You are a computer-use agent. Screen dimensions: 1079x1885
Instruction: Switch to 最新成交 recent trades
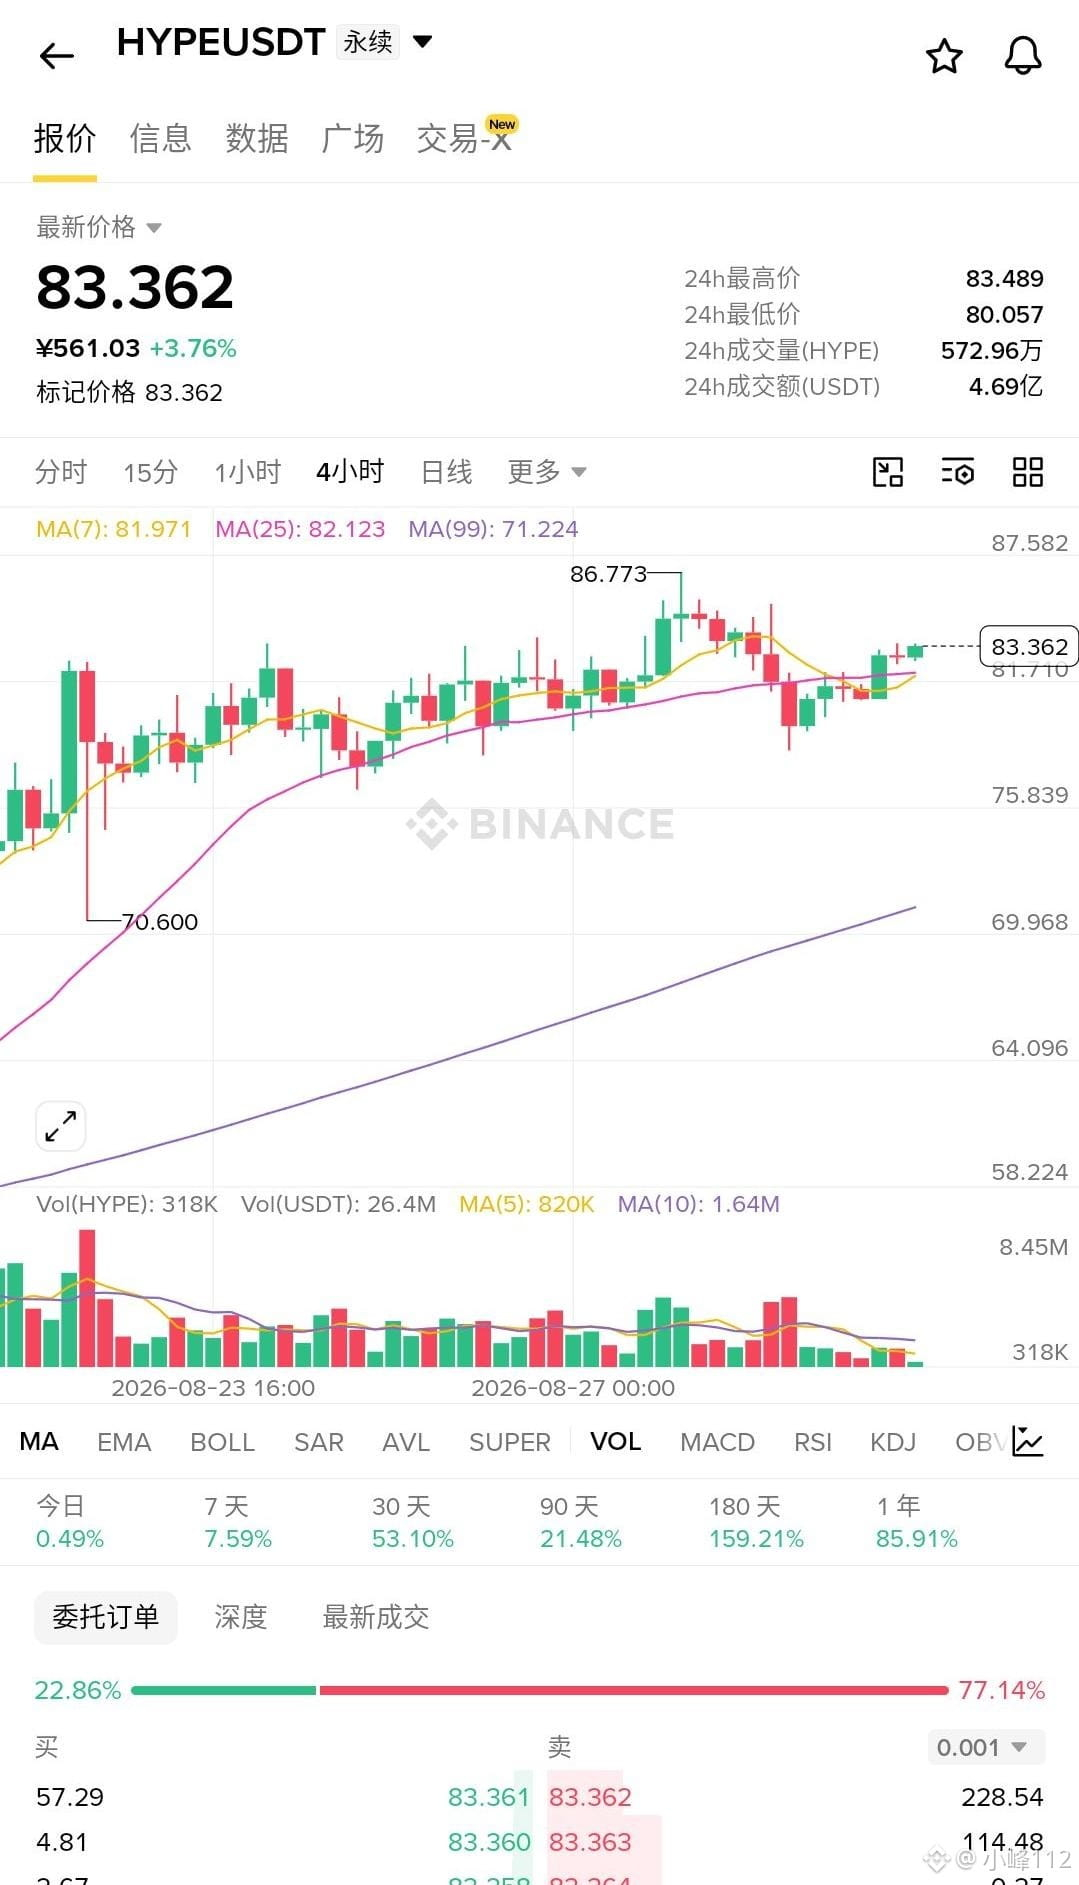click(376, 1617)
